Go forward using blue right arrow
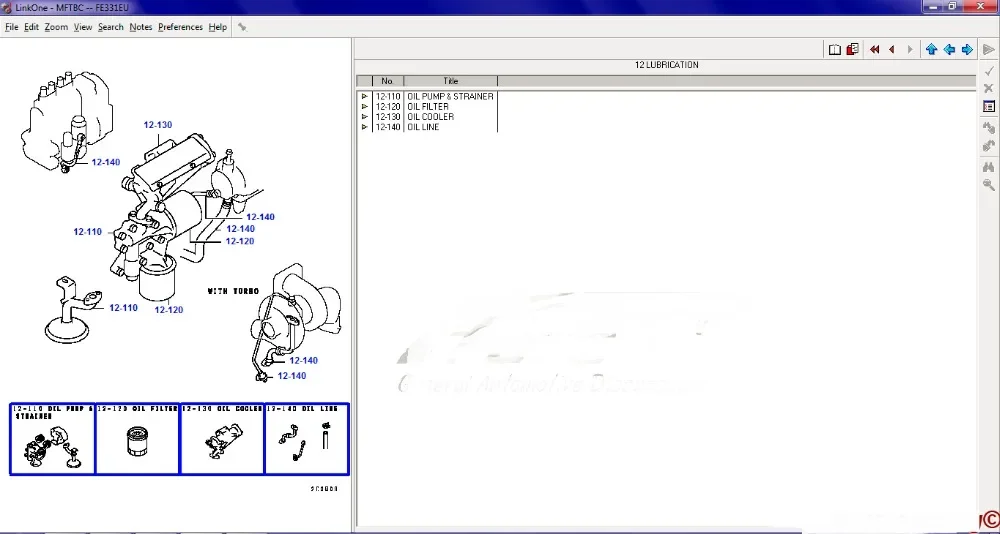Viewport: 1000px width, 534px height. pyautogui.click(x=967, y=50)
